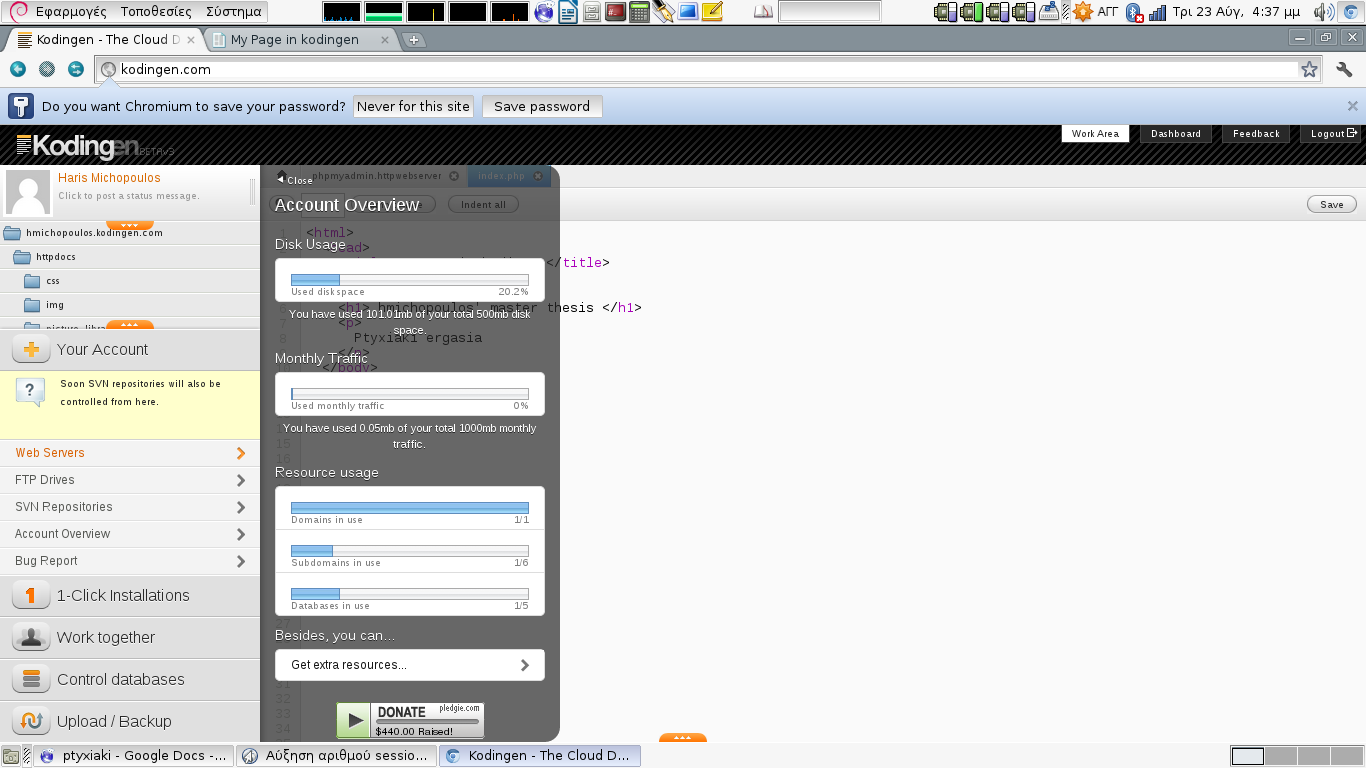This screenshot has height=768, width=1366.
Task: Expand FTP Drives section
Action: point(130,480)
